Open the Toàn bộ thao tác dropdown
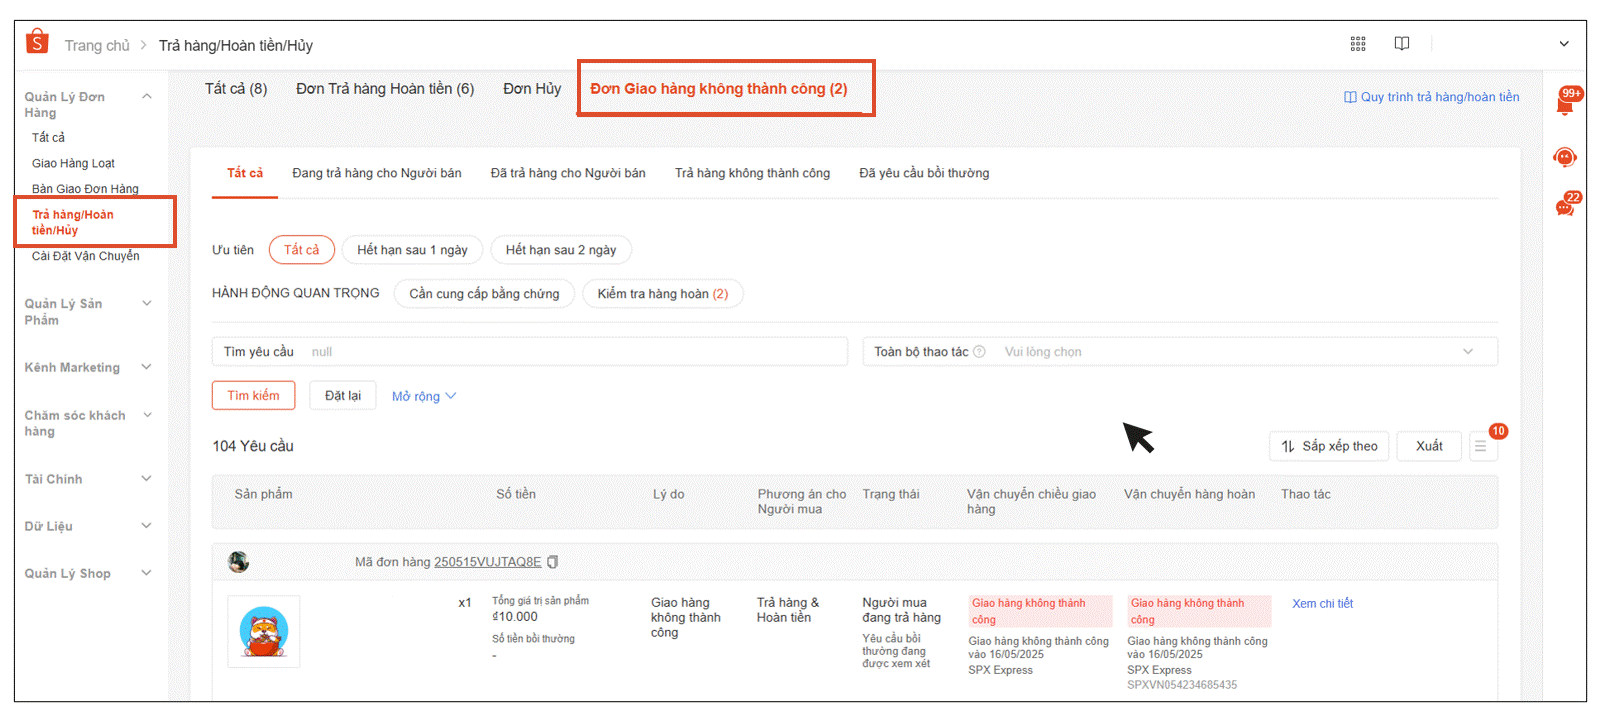 click(x=1180, y=352)
